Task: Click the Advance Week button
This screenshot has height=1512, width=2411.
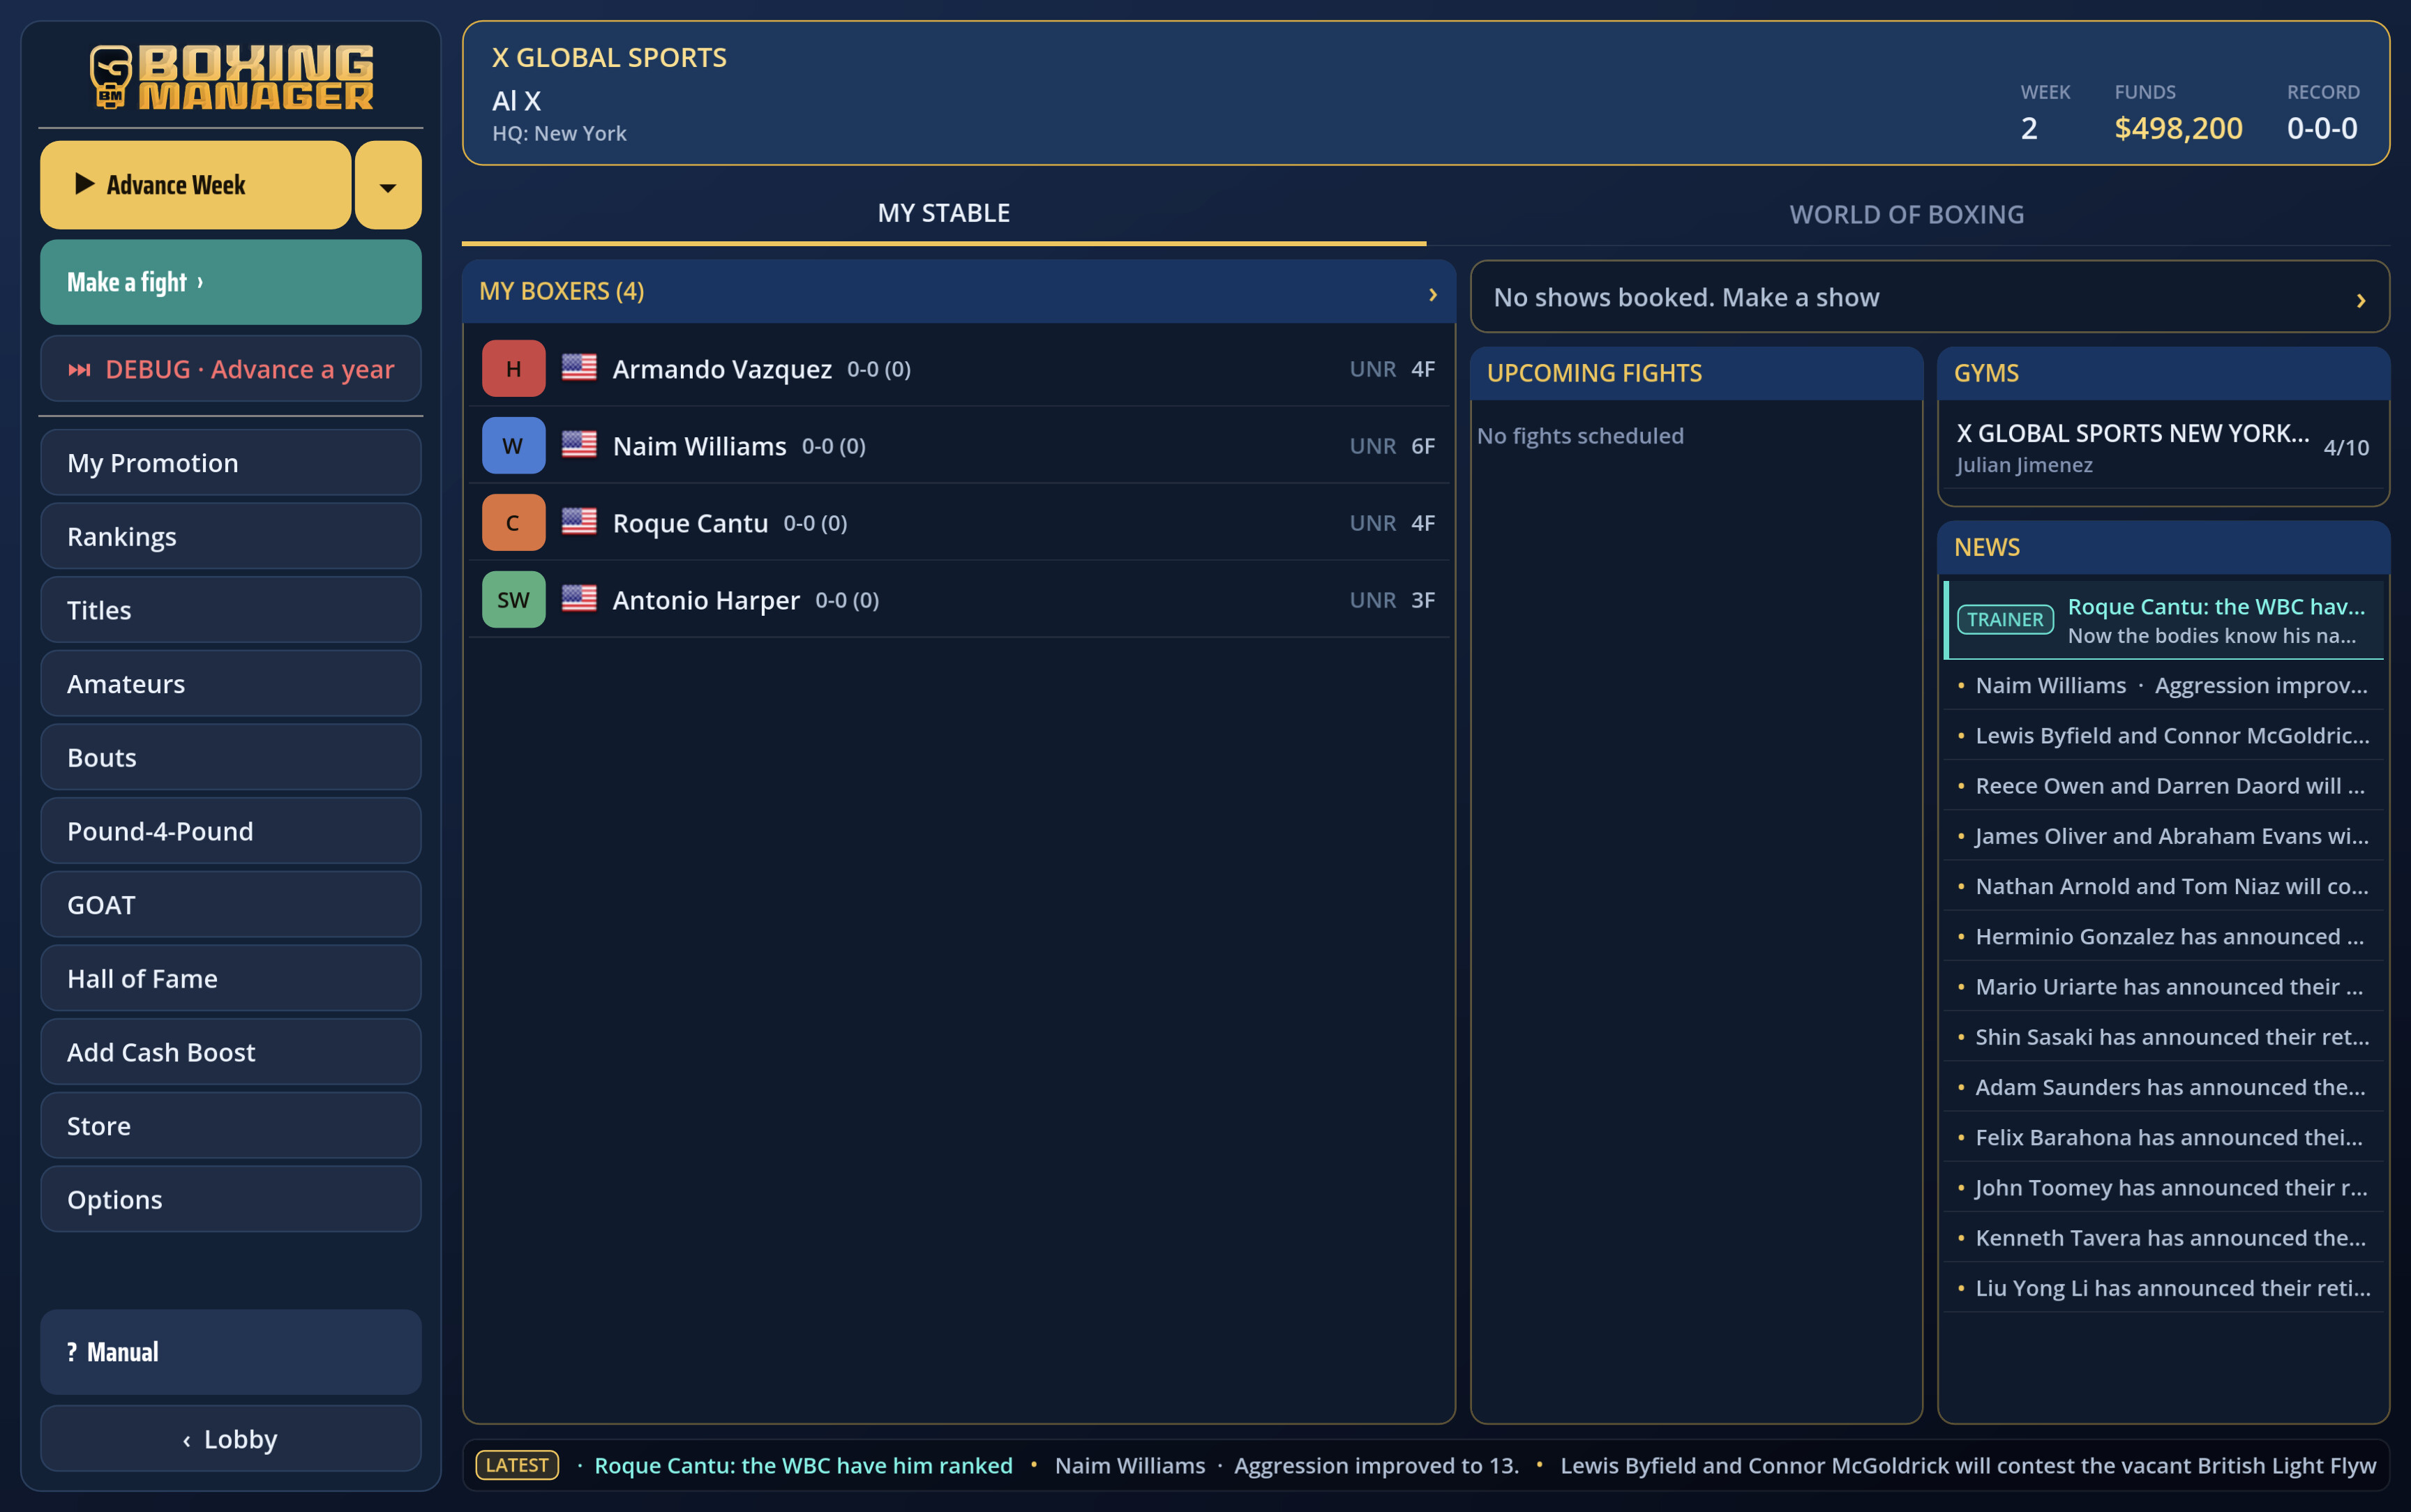Action: pyautogui.click(x=196, y=185)
